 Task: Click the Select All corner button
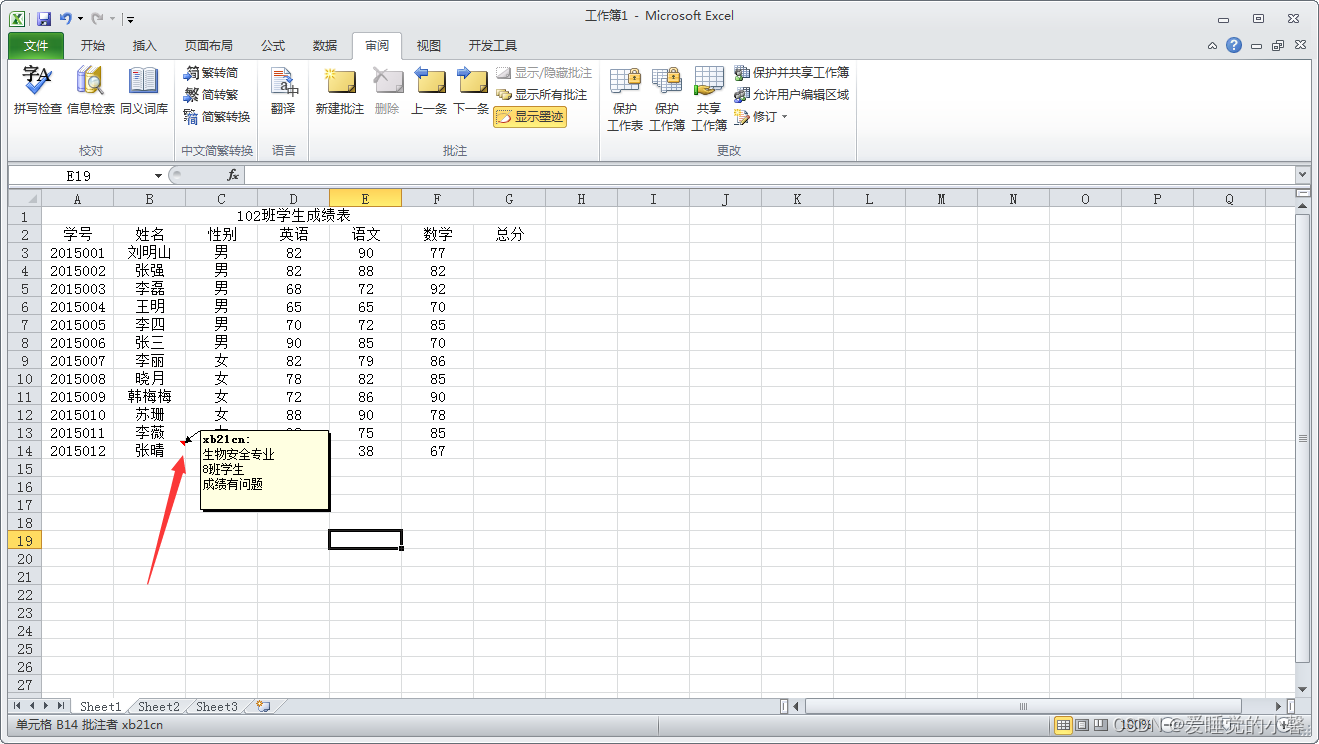(x=24, y=198)
